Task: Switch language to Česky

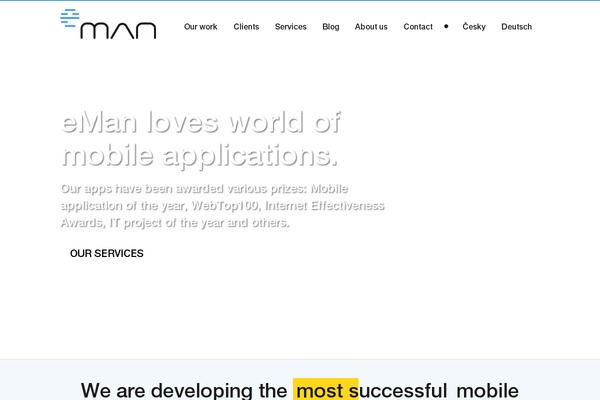Action: point(474,27)
